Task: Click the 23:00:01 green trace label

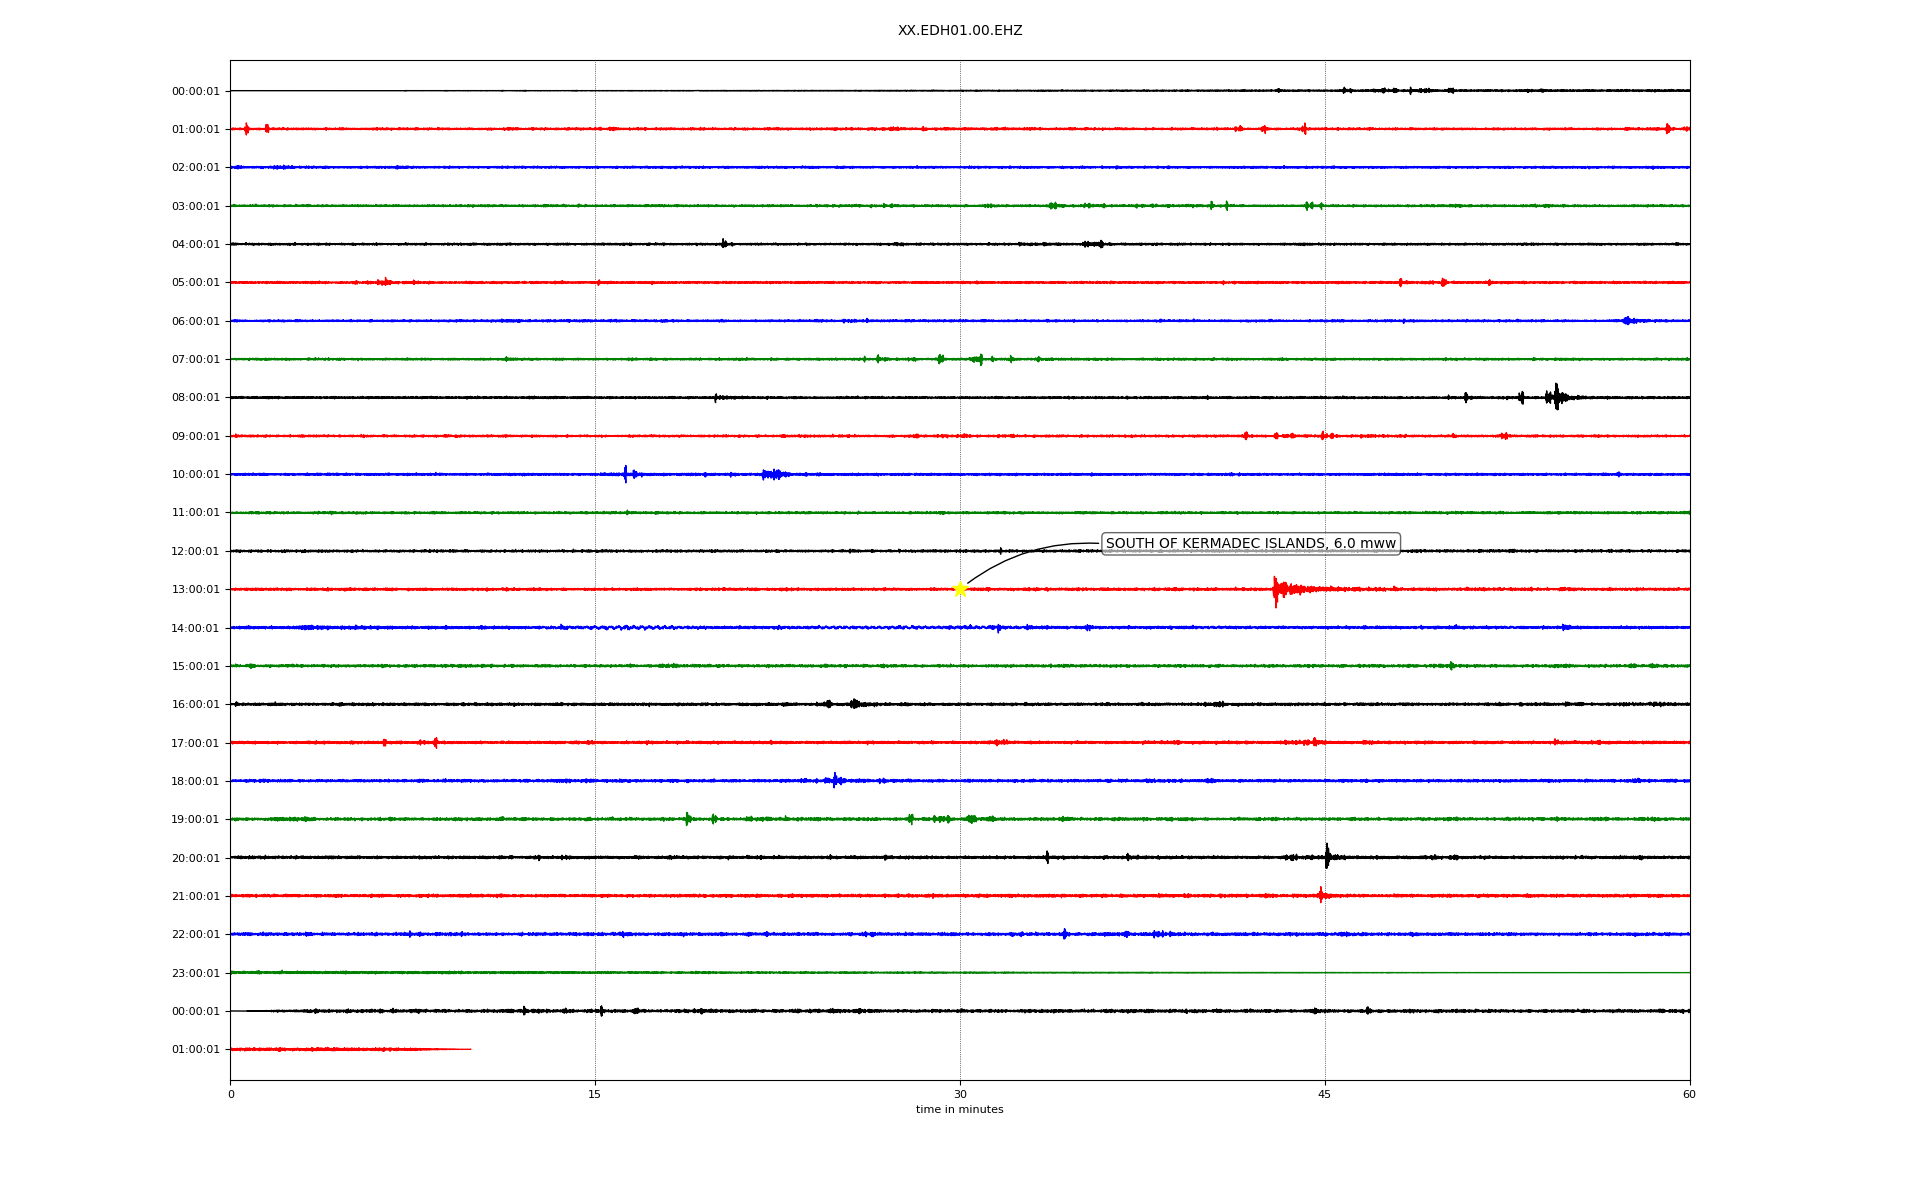Action: pos(196,973)
